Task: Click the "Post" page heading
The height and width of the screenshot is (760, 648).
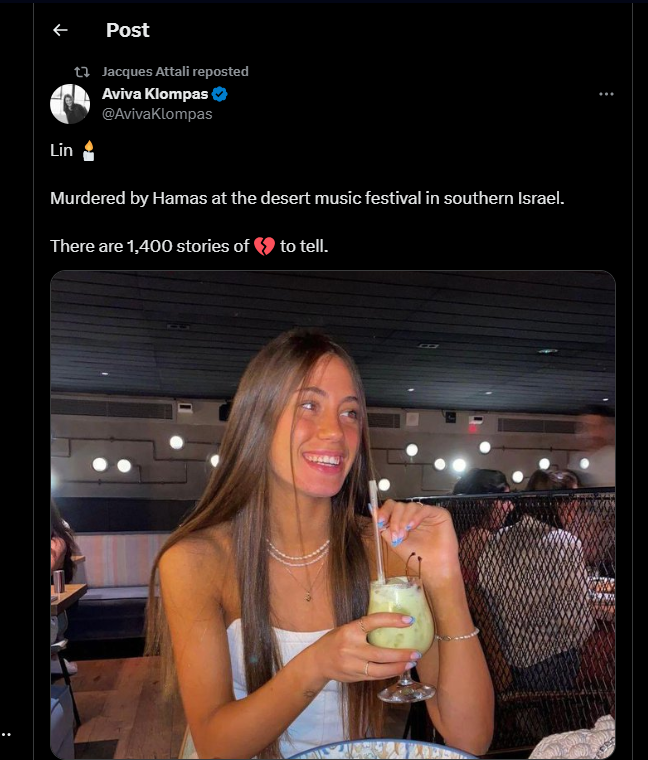Action: click(x=128, y=30)
